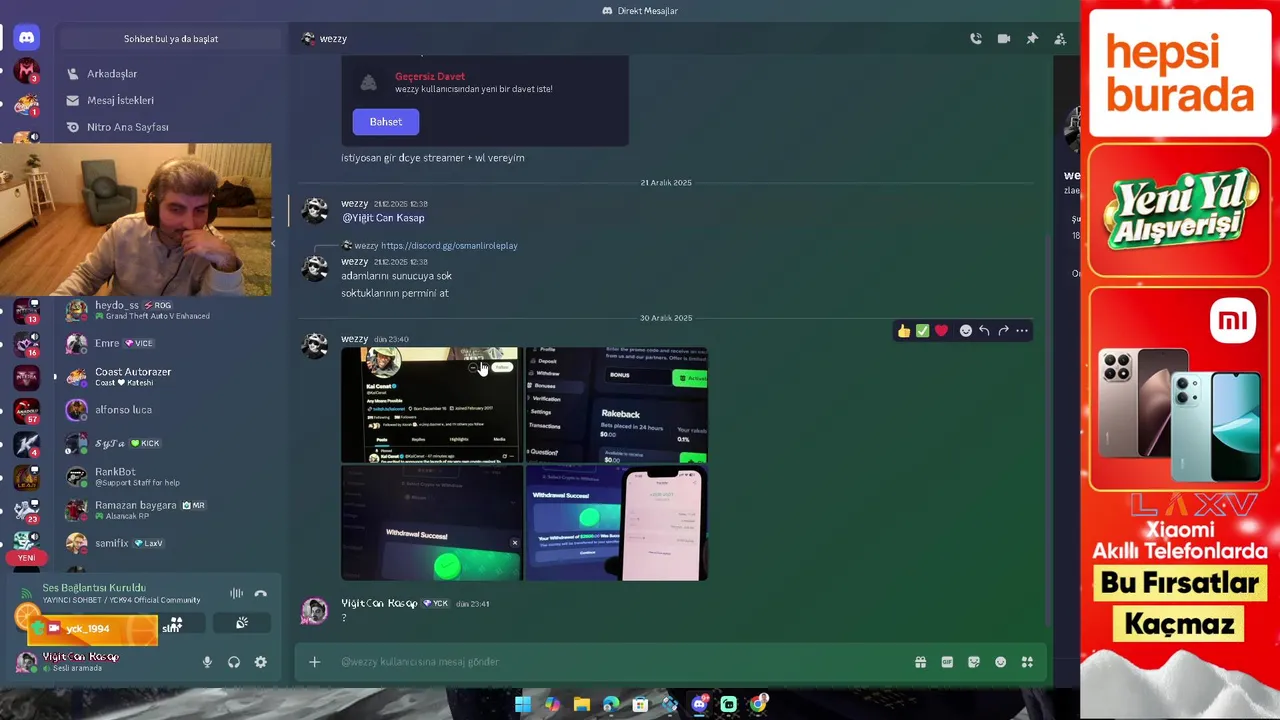Open Mesaj İstekleri
Viewport: 1280px width, 720px height.
coord(170,101)
